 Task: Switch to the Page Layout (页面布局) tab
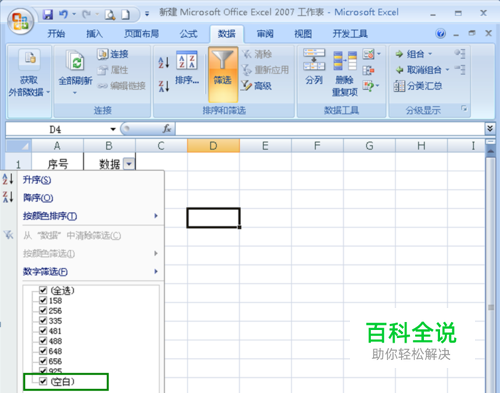pos(141,34)
